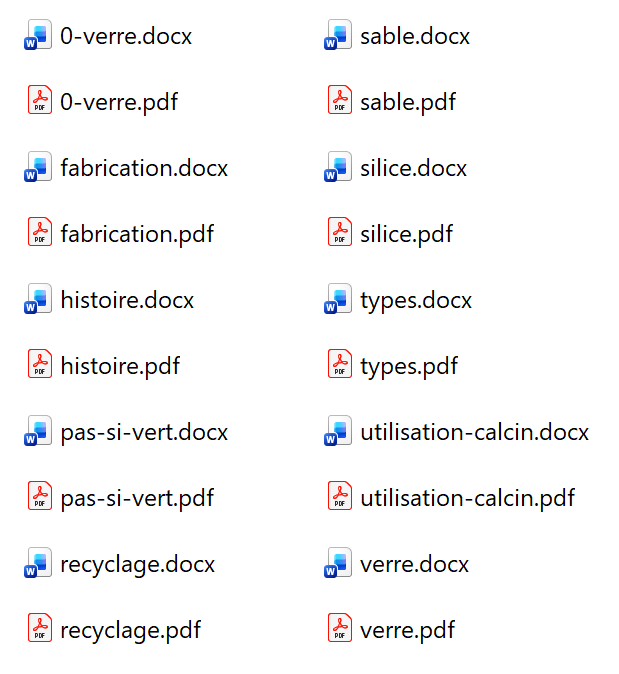The width and height of the screenshot is (619, 674).
Task: Click the Word icon for 0-verre.docx
Action: 39,36
